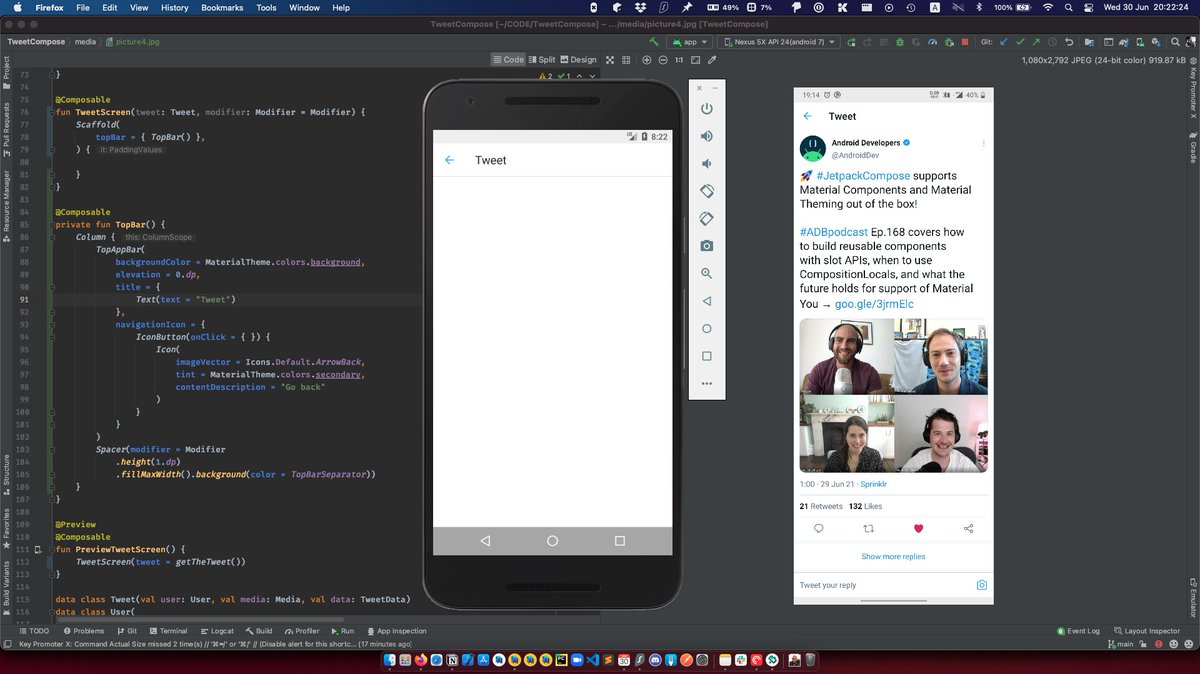This screenshot has width=1200, height=674.
Task: Click the TweetCompose breadcrumb
Action: 36,42
